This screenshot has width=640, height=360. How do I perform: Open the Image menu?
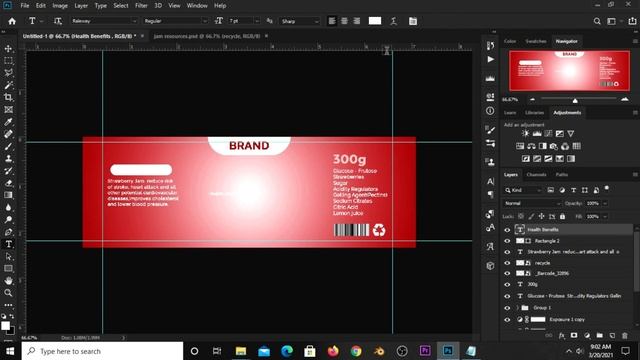coord(60,6)
